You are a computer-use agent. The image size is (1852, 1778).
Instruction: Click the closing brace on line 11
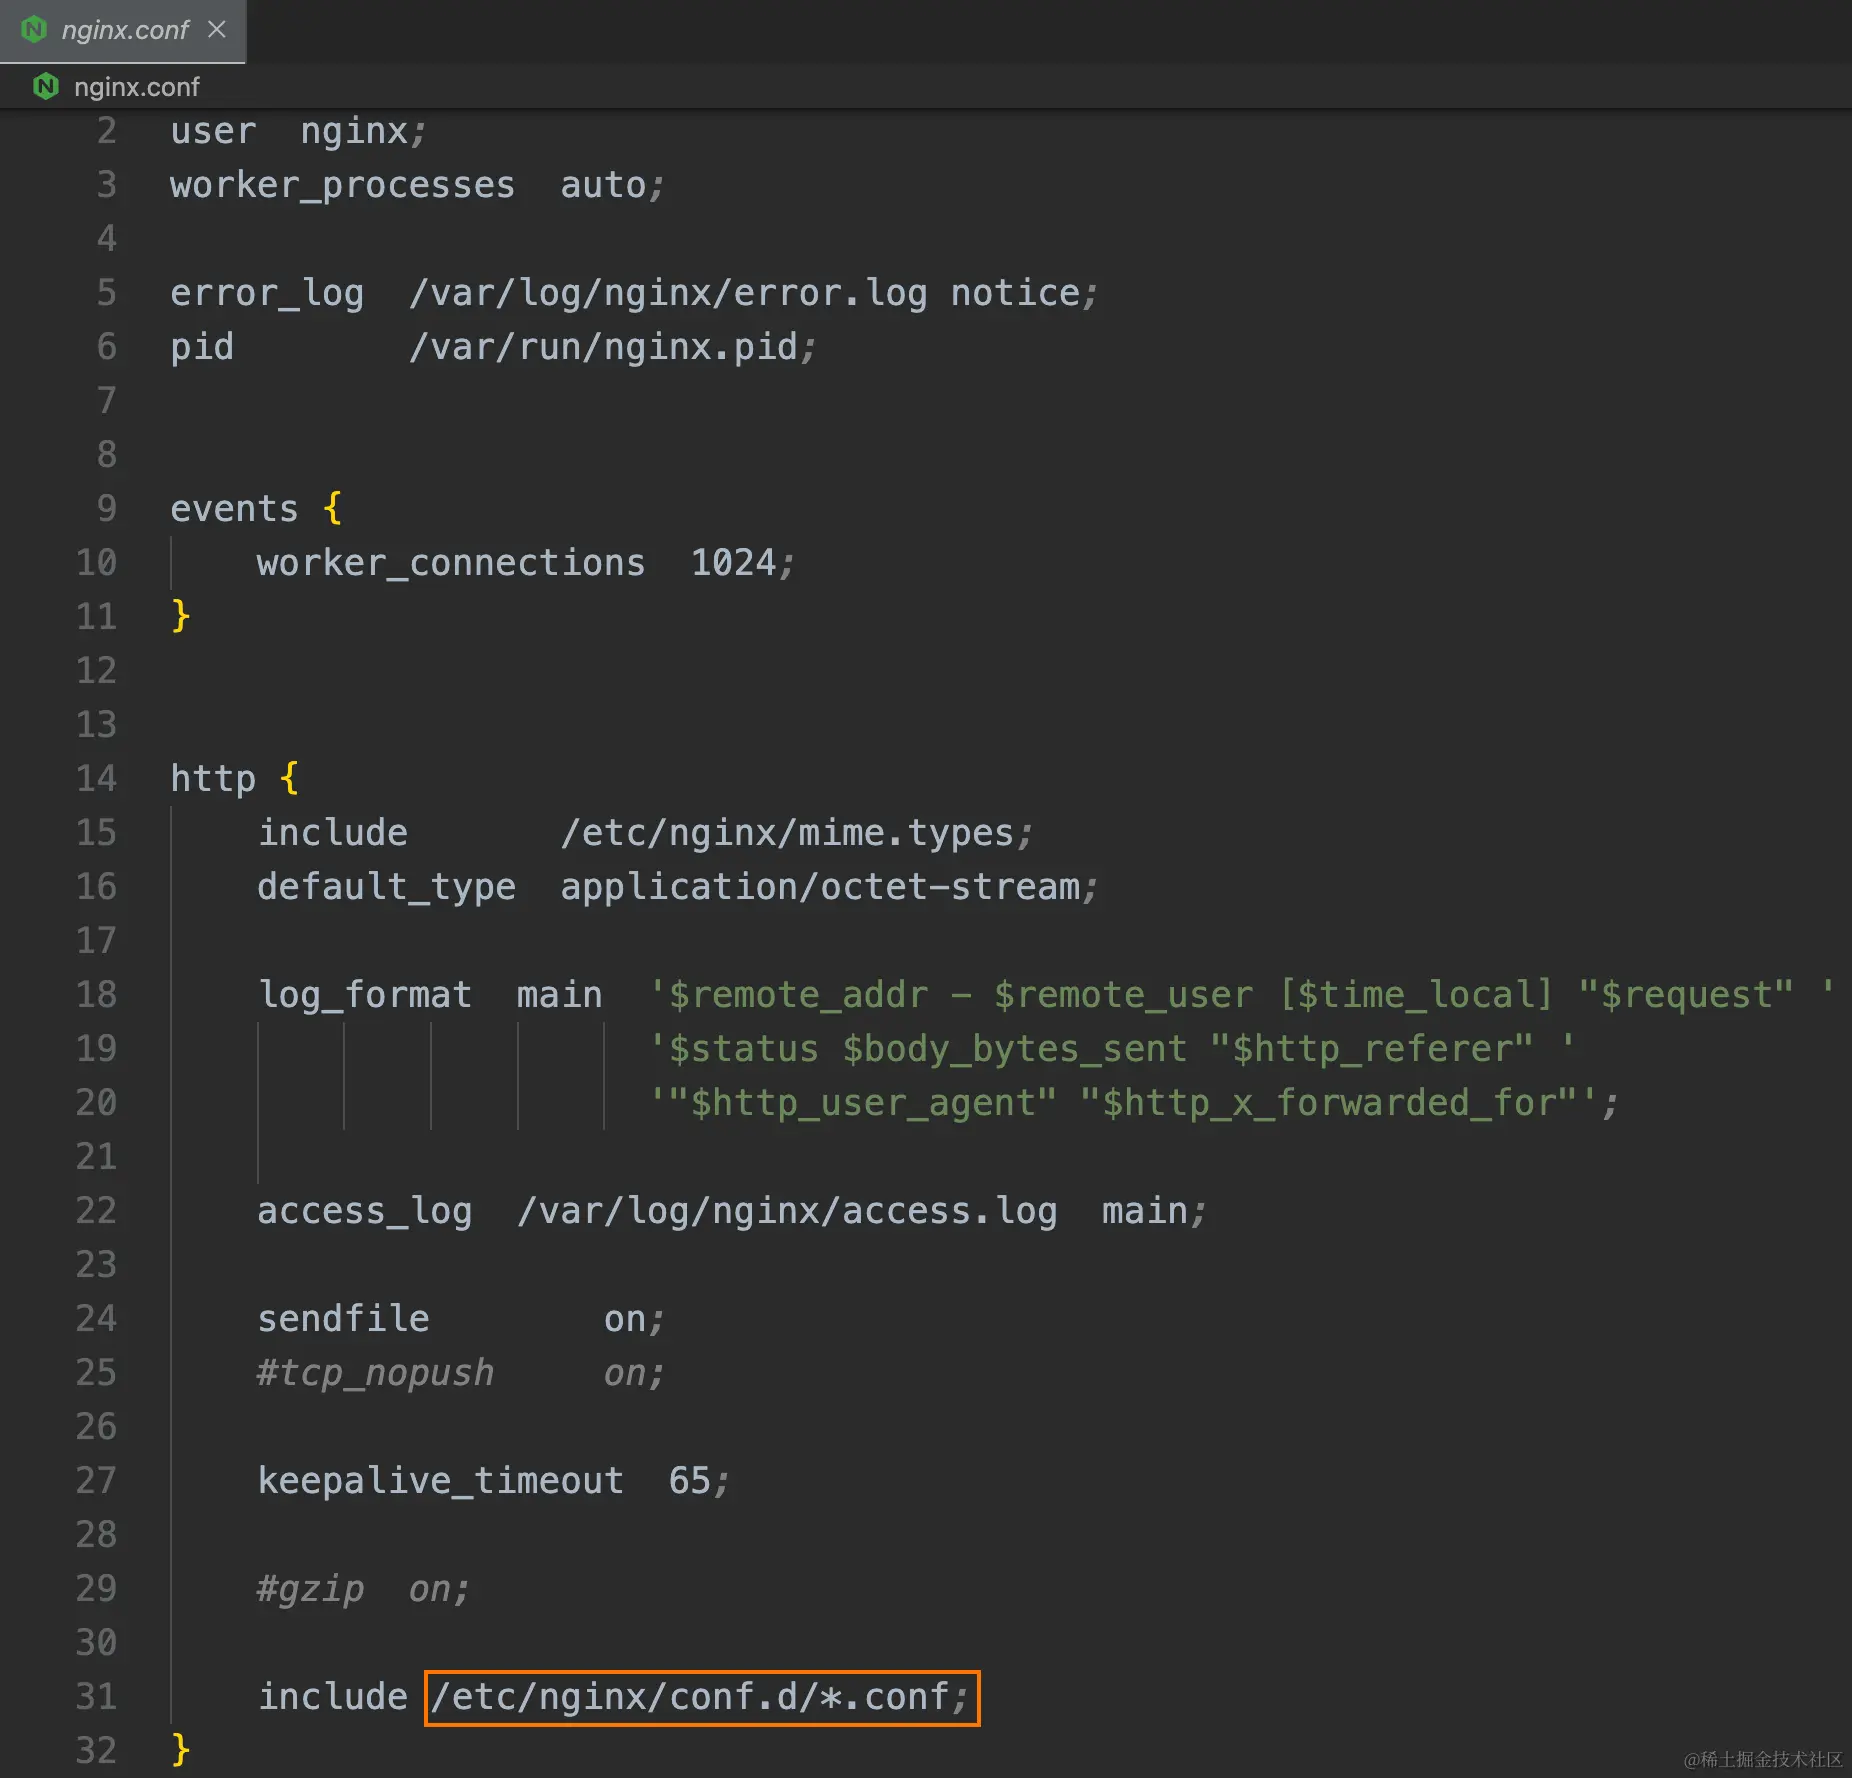[181, 617]
